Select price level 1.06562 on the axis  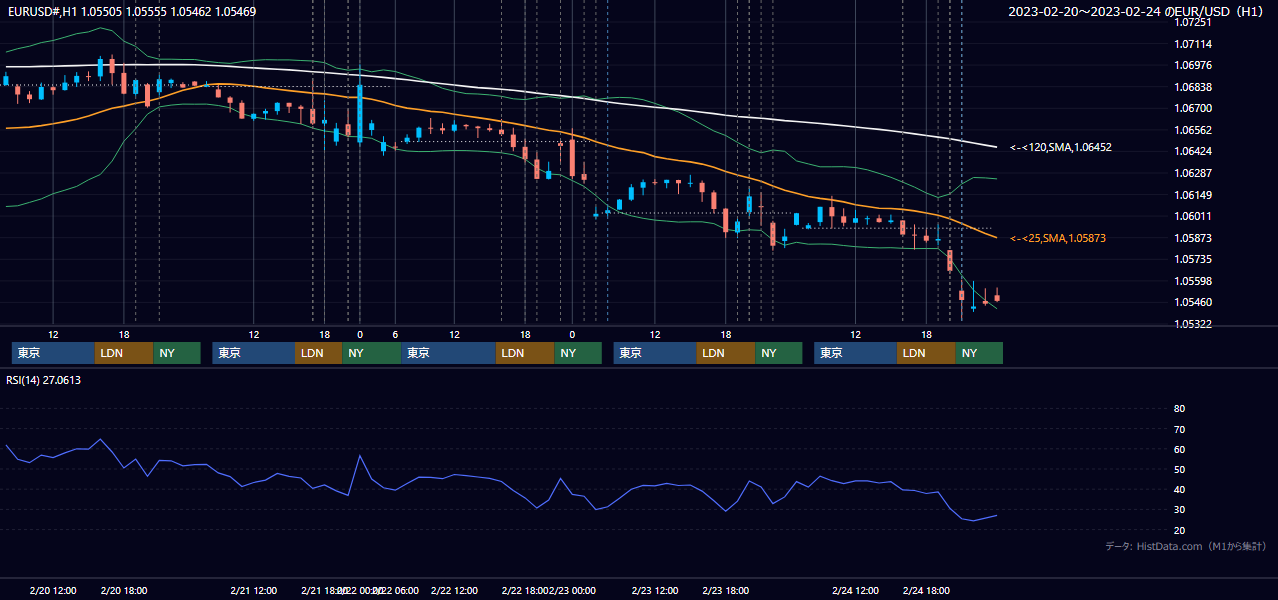click(1193, 130)
